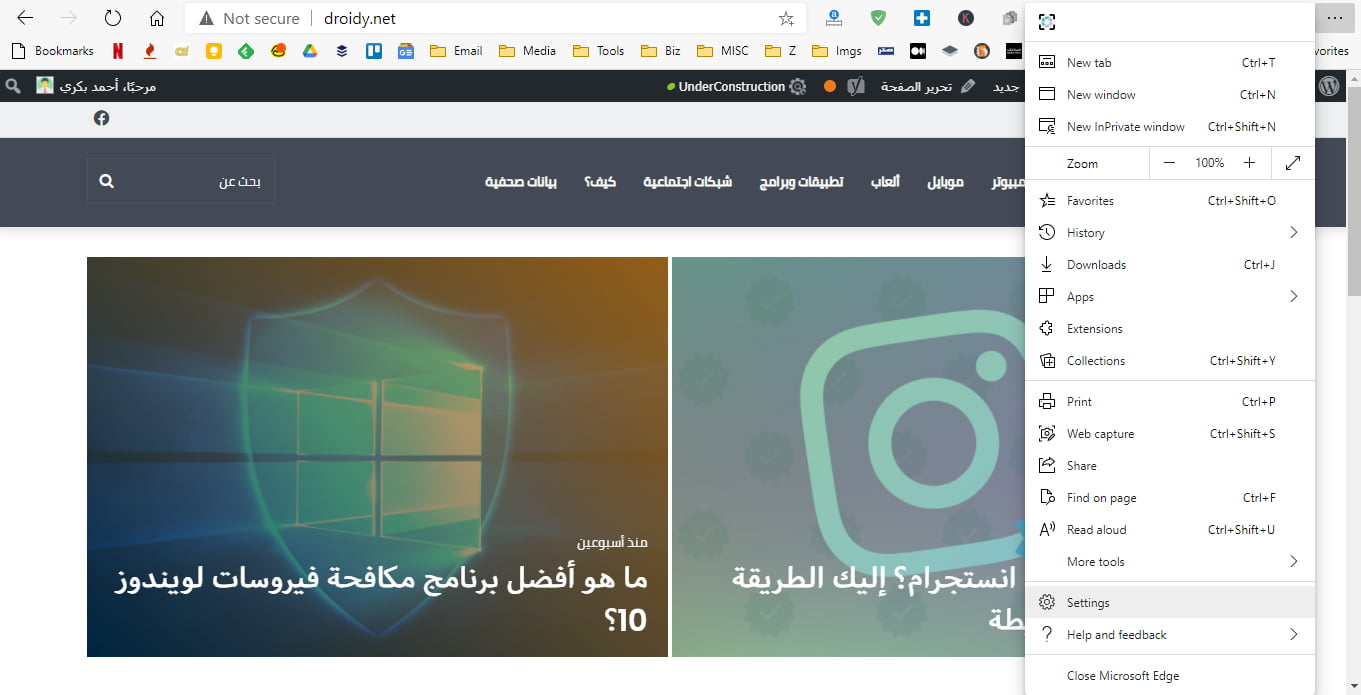Open the تطبيقات وبرامج navigation link
1361x695 pixels.
pos(801,181)
